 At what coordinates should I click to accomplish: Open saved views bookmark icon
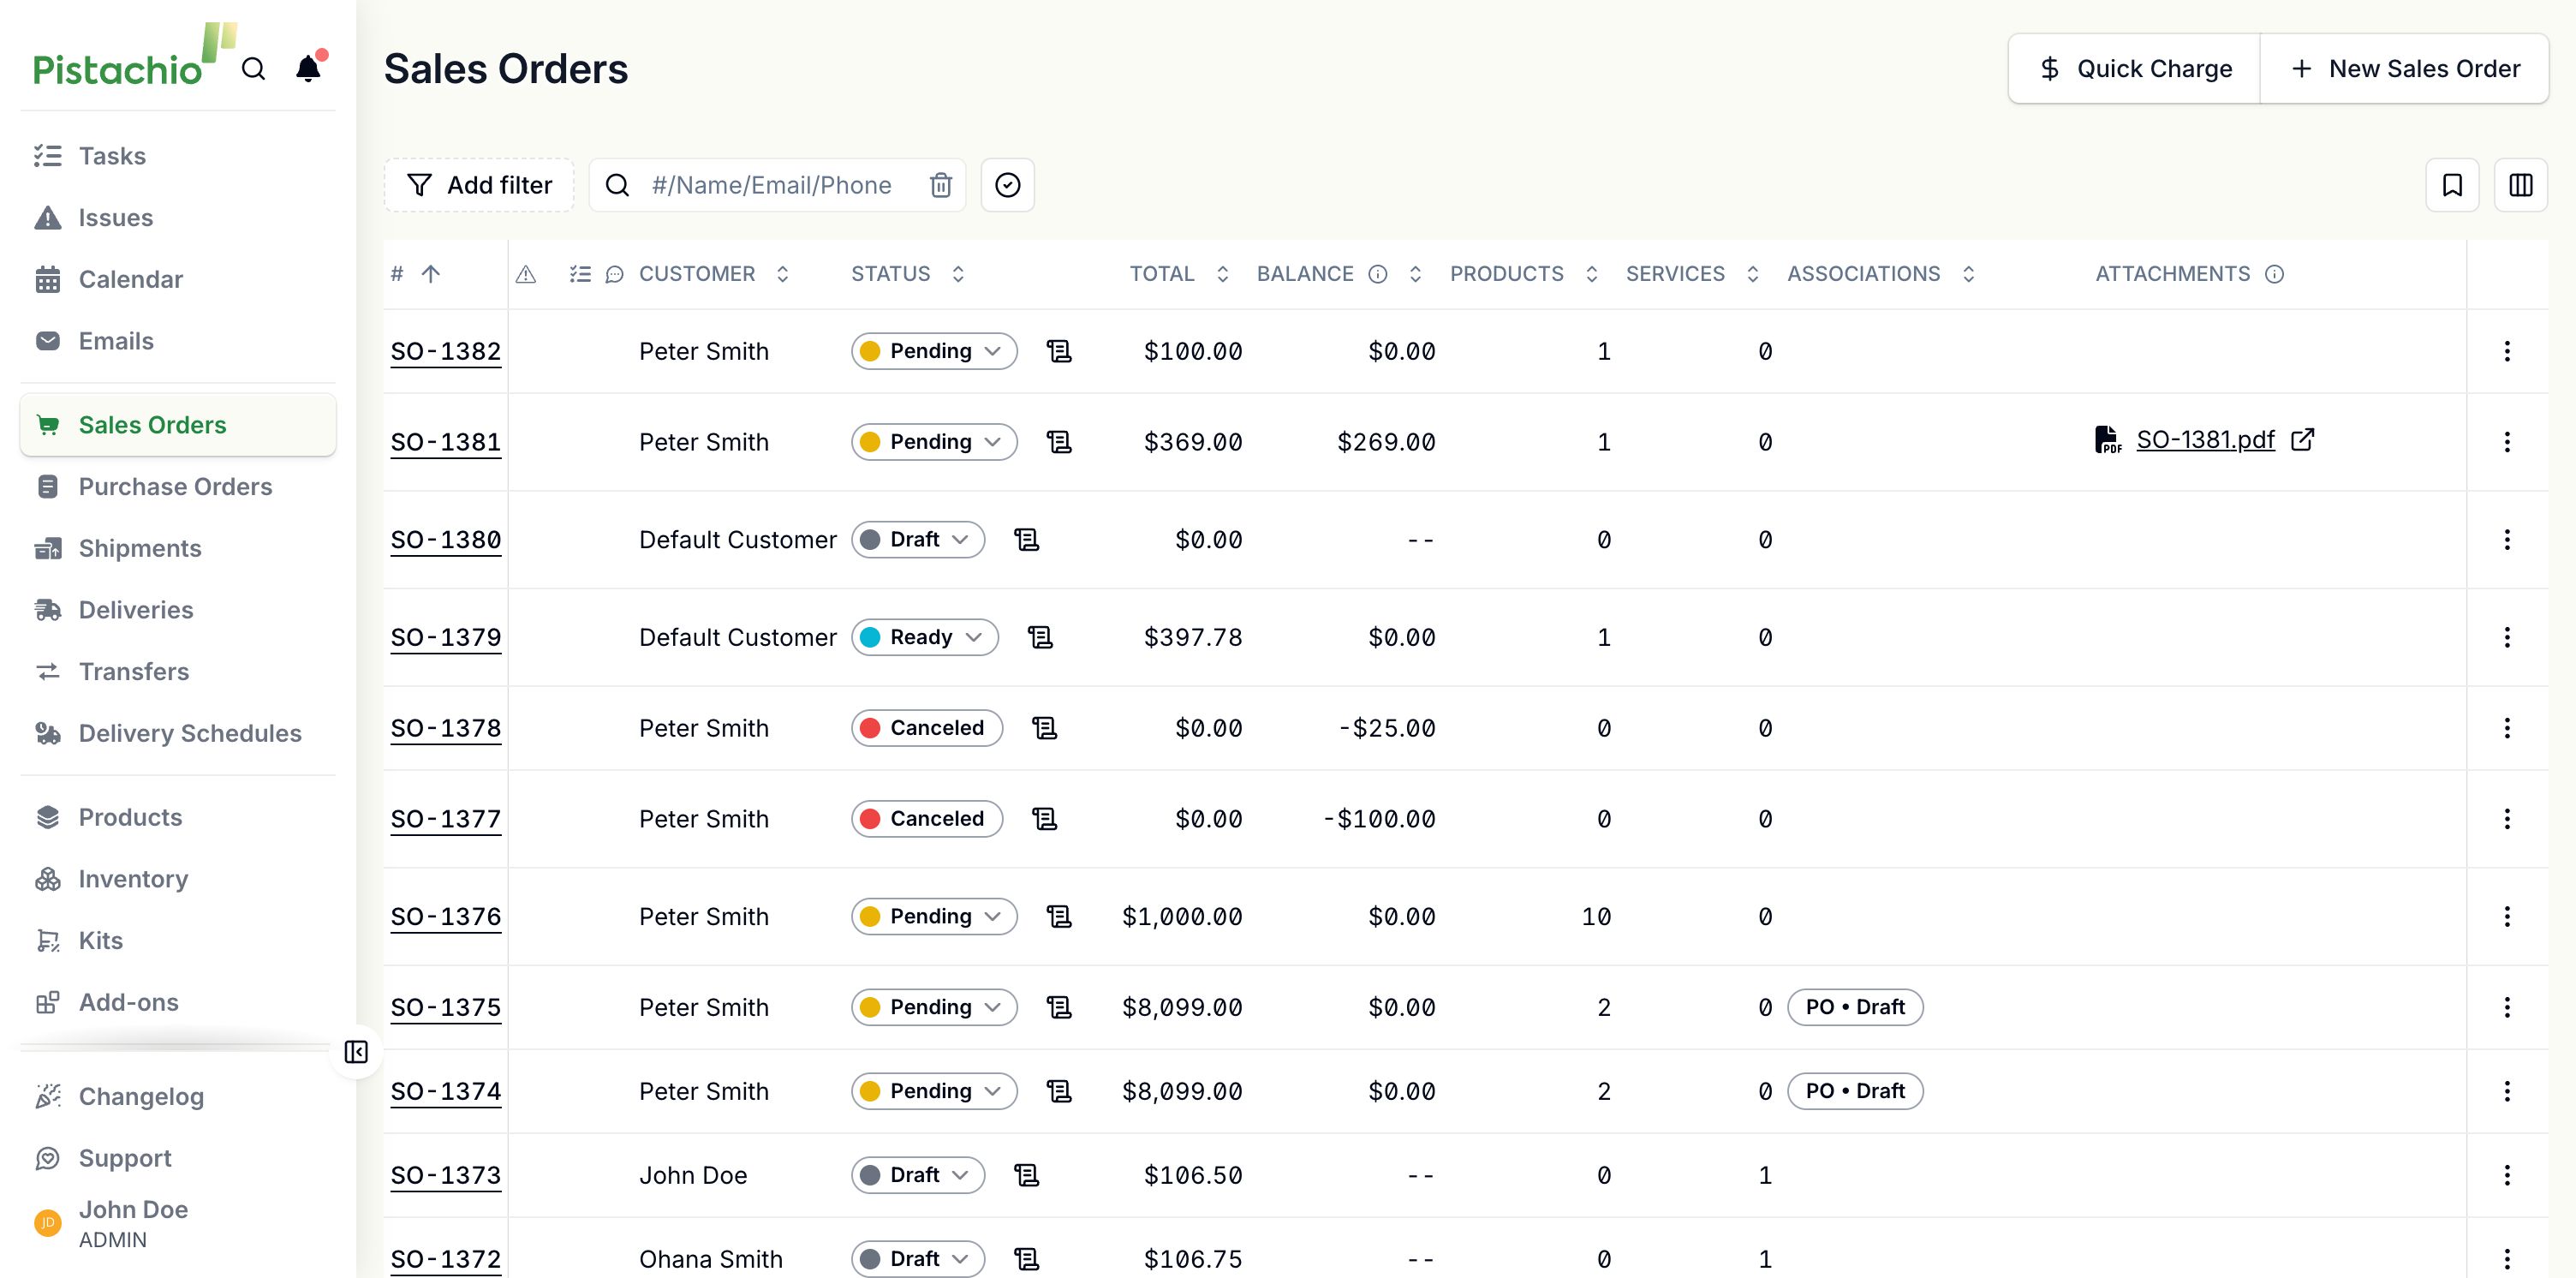click(2452, 185)
